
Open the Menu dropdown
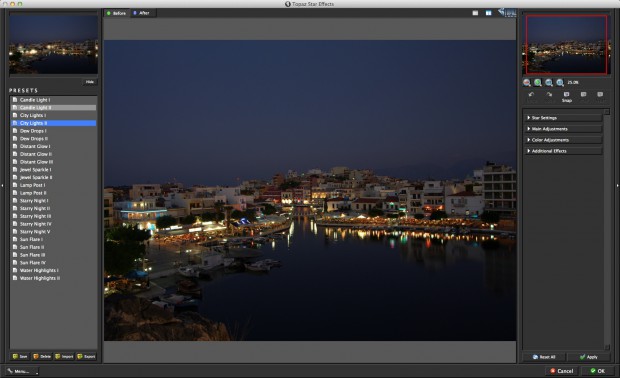(22, 371)
